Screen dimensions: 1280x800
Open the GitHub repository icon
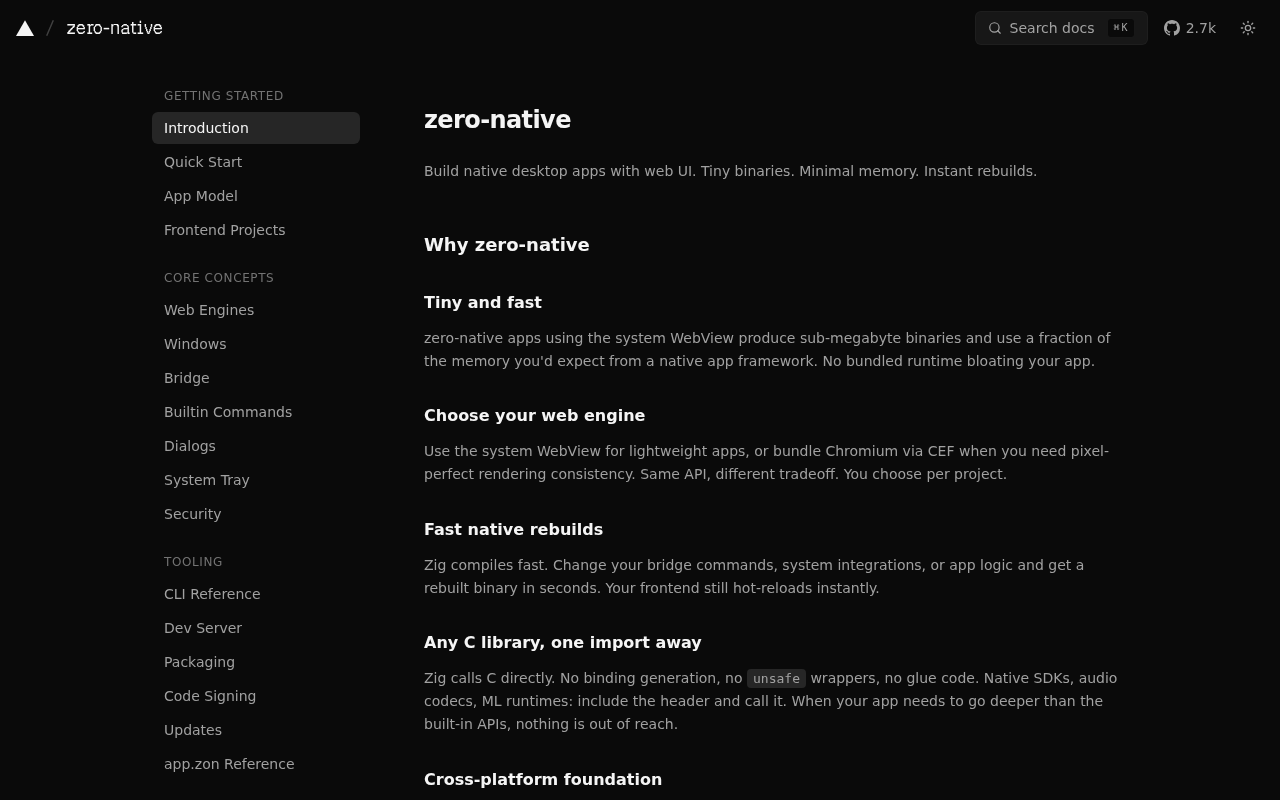coord(1172,28)
